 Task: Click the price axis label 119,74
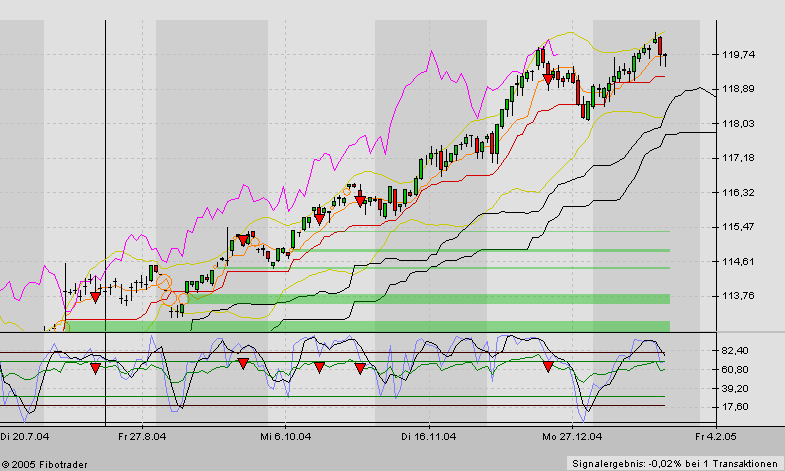pos(738,55)
